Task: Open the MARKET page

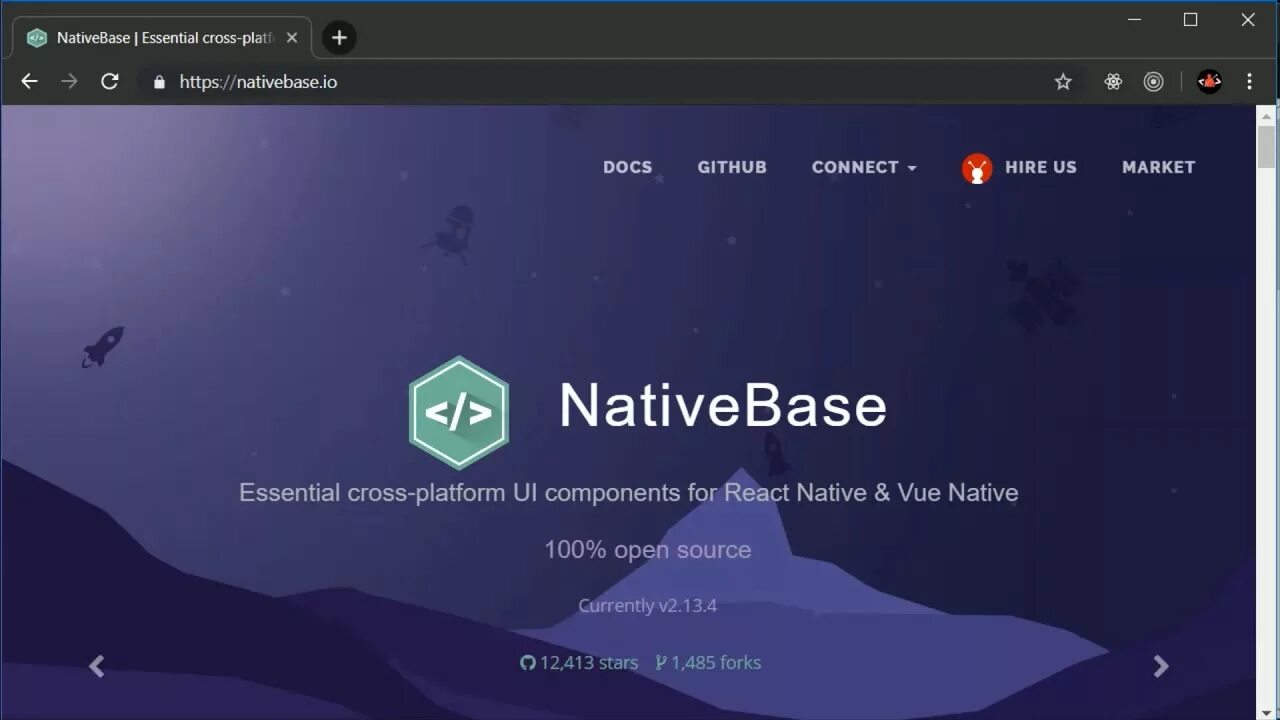Action: (x=1158, y=167)
